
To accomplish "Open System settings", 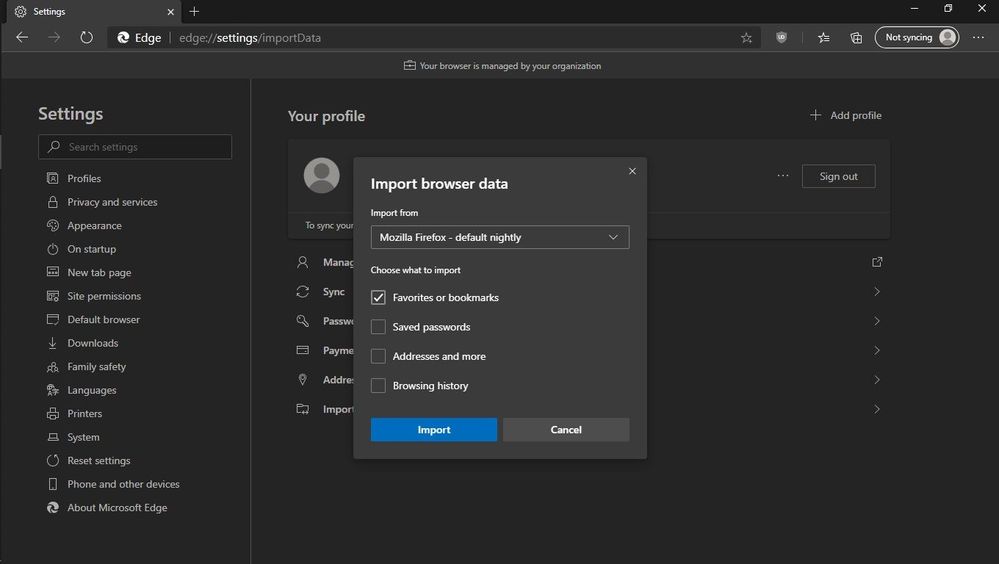I will click(x=83, y=437).
